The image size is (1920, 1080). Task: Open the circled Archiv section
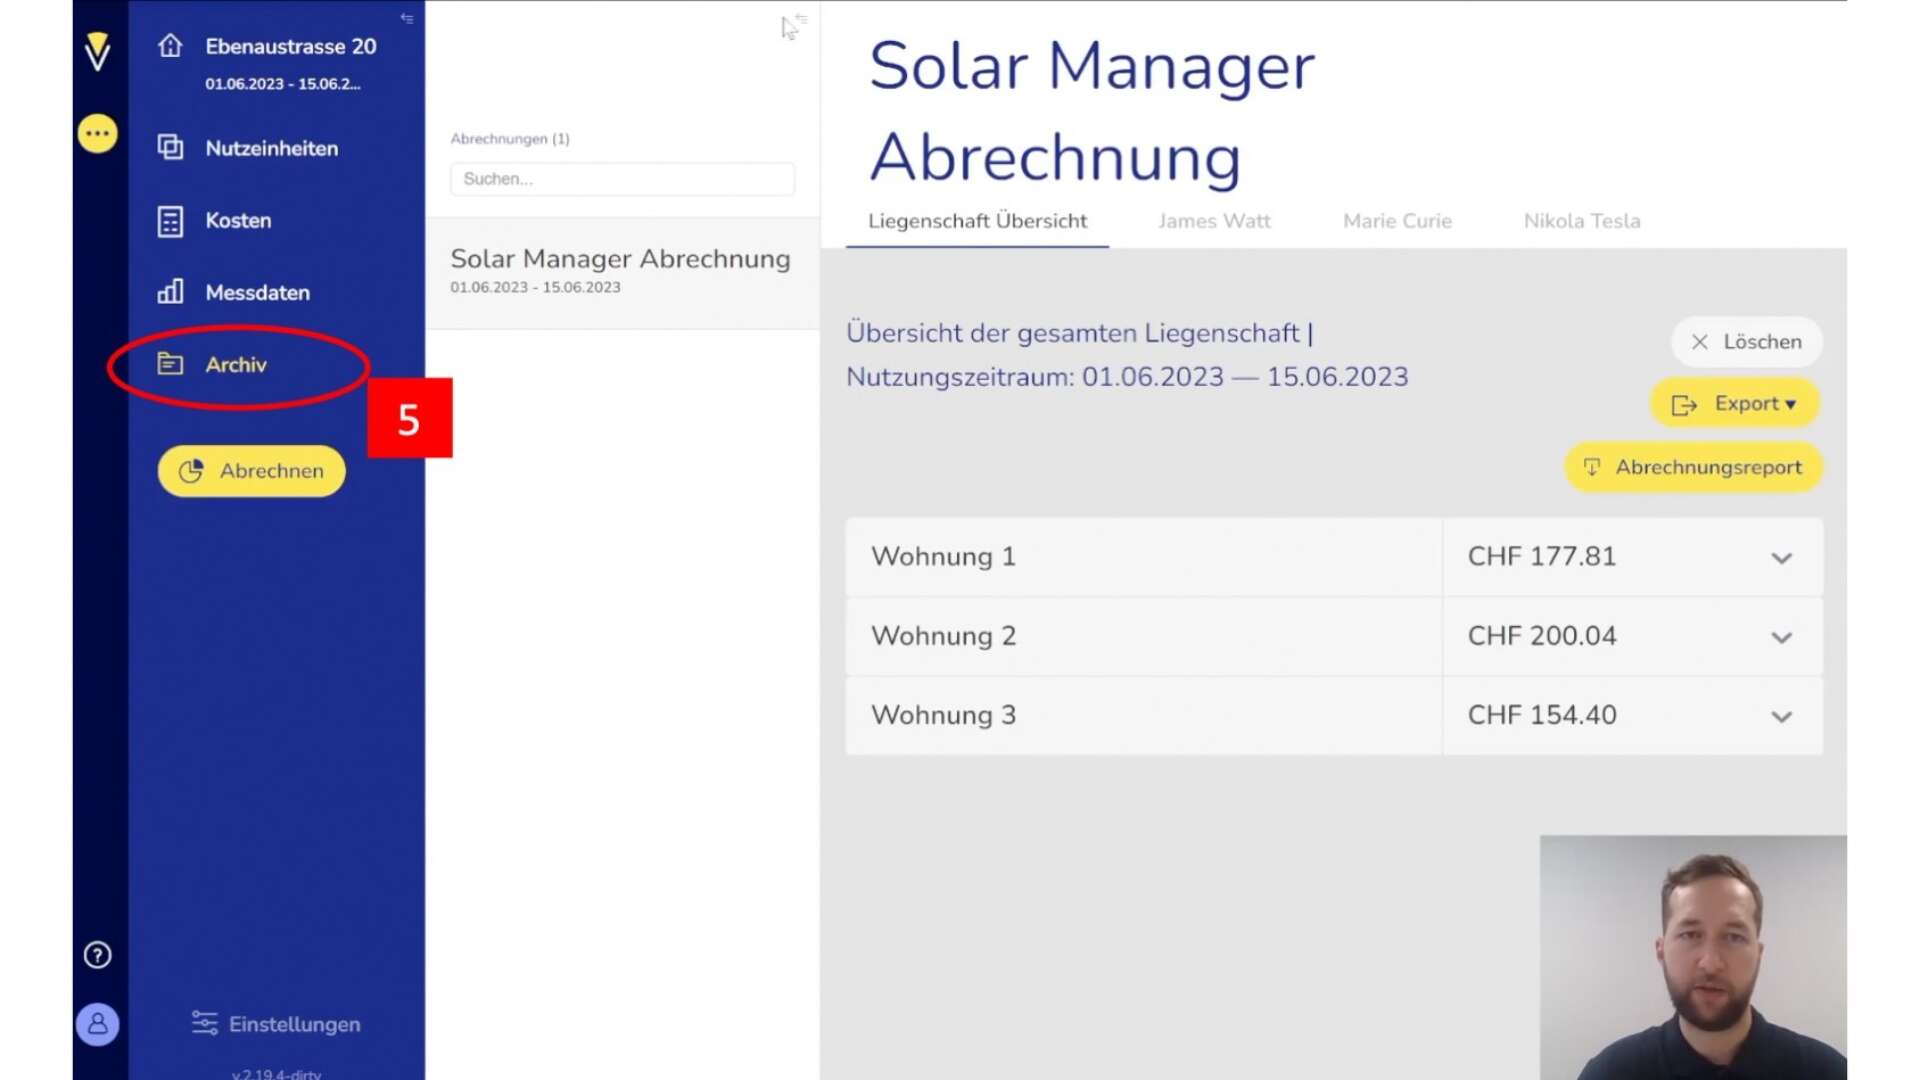click(x=235, y=365)
